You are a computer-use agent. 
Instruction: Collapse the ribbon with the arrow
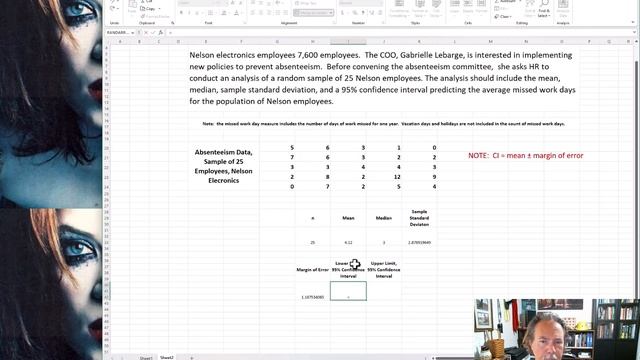[633, 23]
